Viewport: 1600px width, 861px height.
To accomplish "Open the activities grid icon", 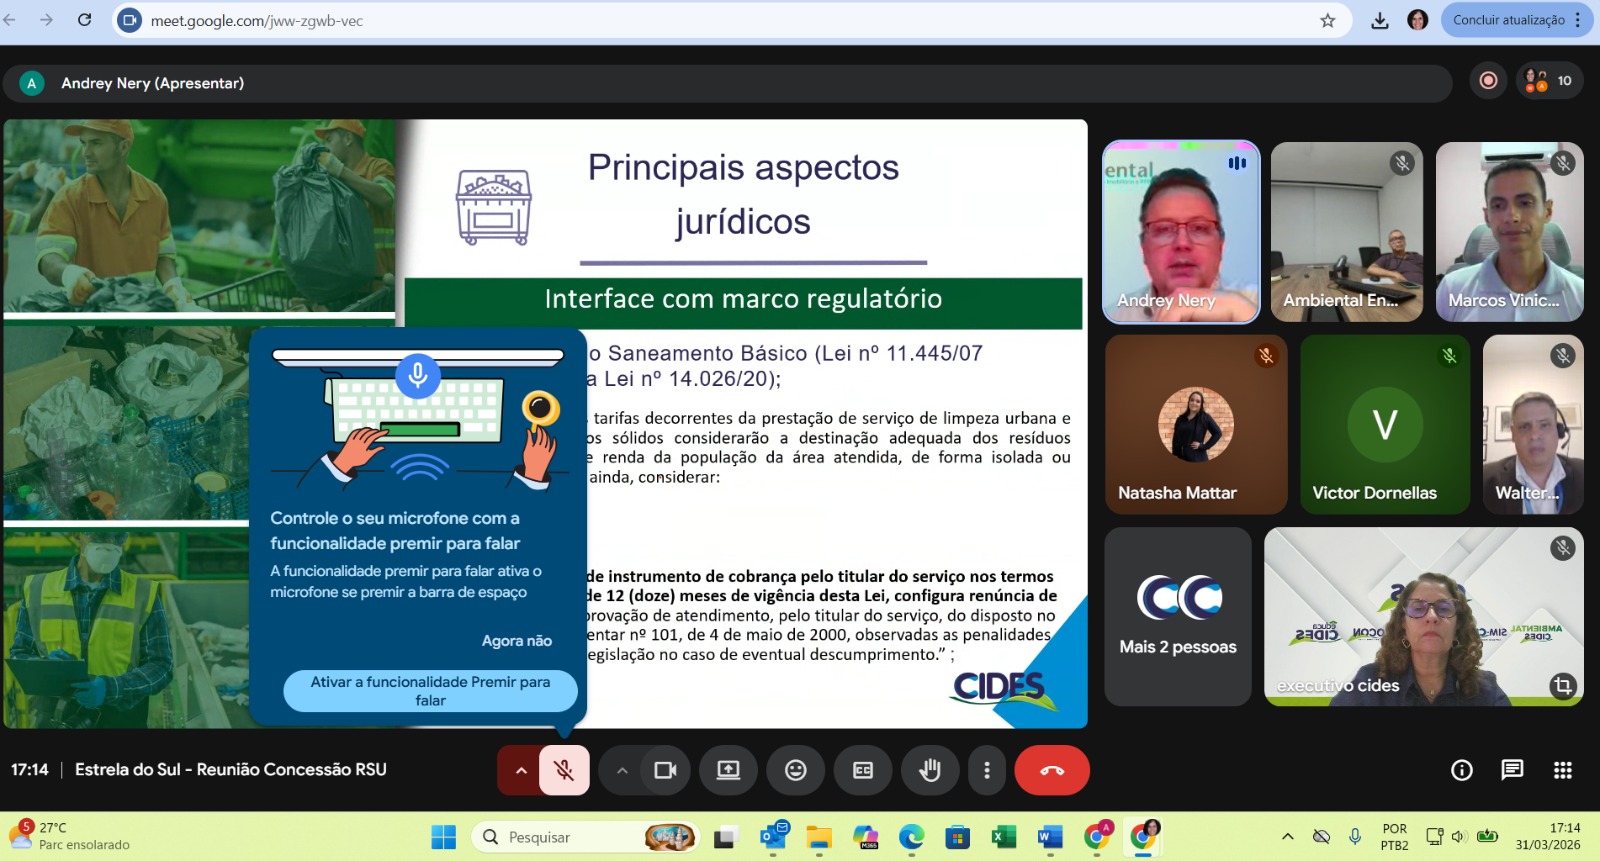I will [1563, 770].
